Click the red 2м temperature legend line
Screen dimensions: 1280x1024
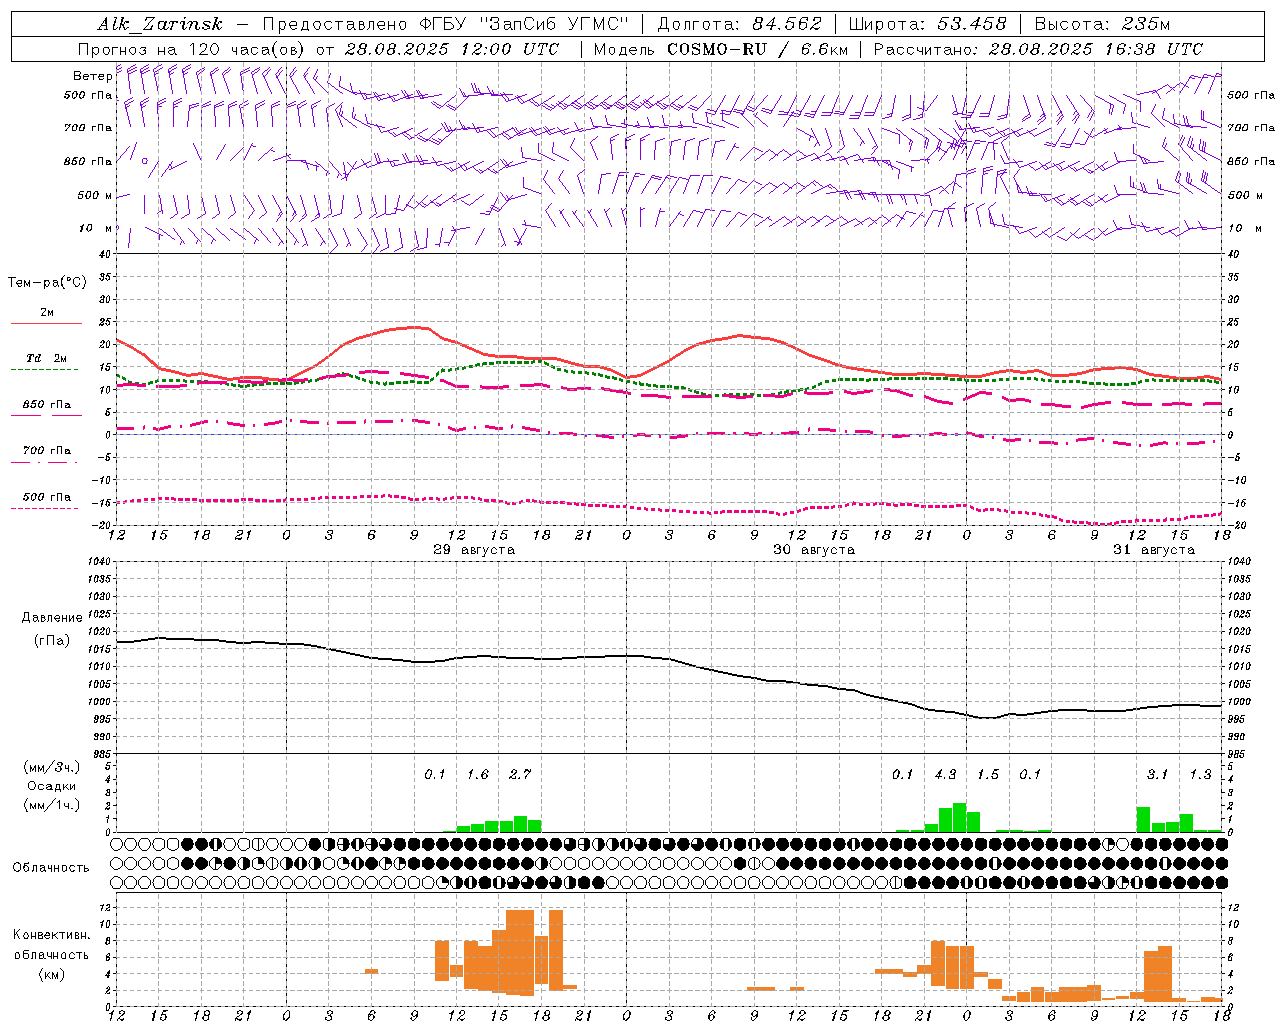pos(46,323)
